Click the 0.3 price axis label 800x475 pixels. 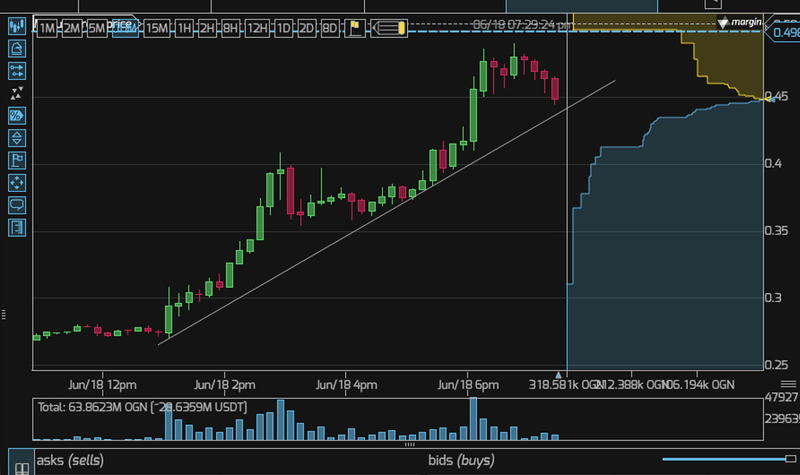(773, 297)
